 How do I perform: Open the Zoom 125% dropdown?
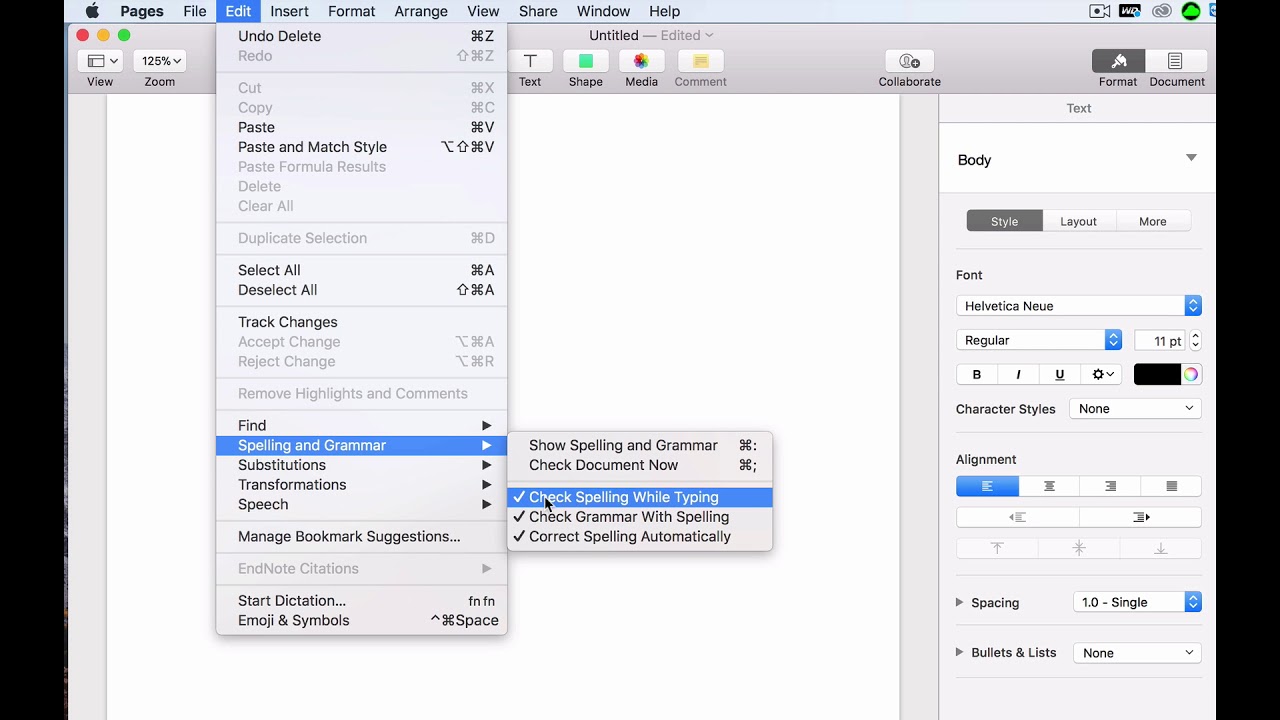coord(160,61)
